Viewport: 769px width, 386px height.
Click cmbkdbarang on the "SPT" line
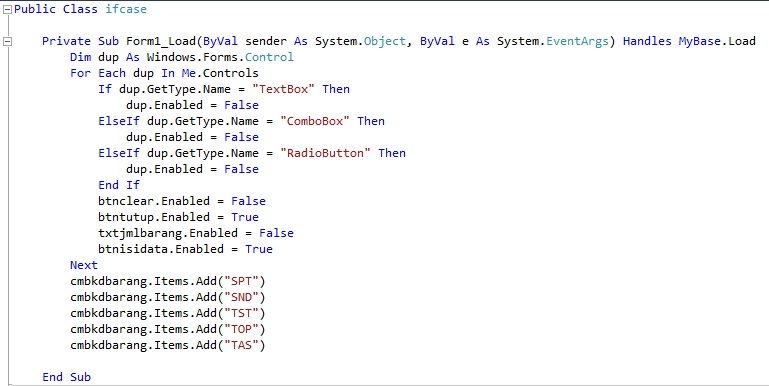tap(108, 281)
